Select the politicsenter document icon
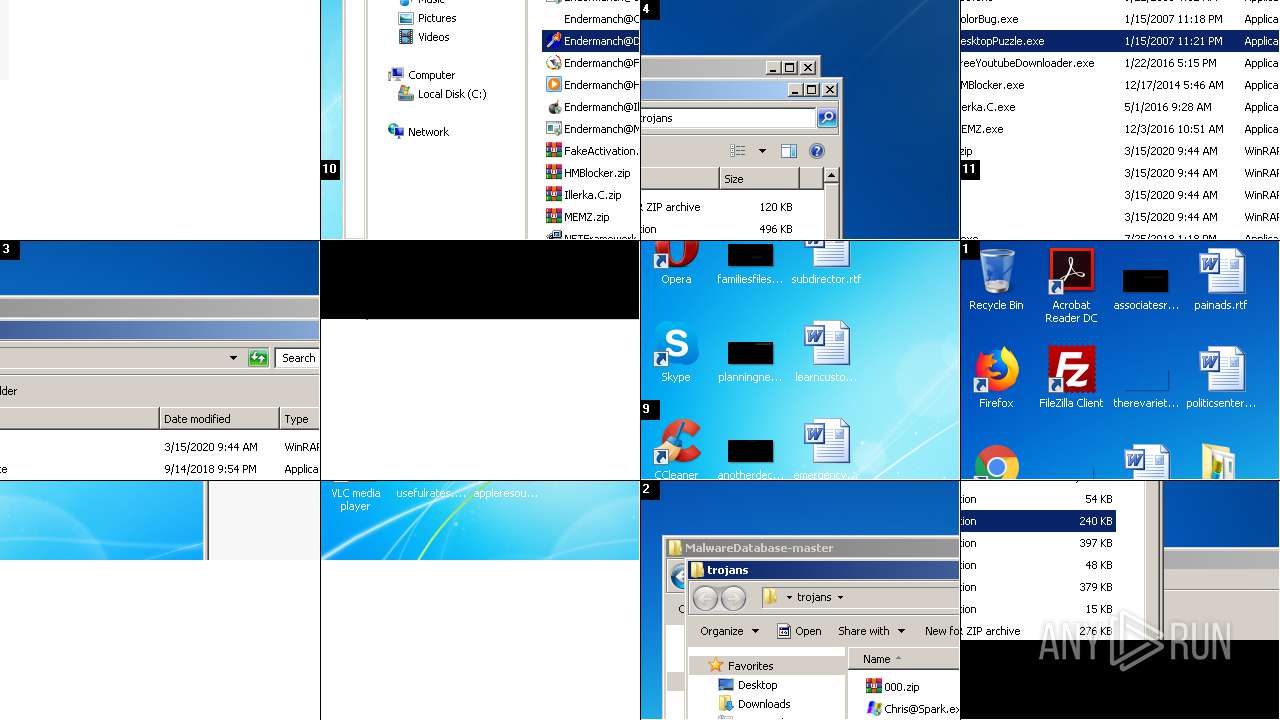1280x720 pixels. tap(1221, 378)
